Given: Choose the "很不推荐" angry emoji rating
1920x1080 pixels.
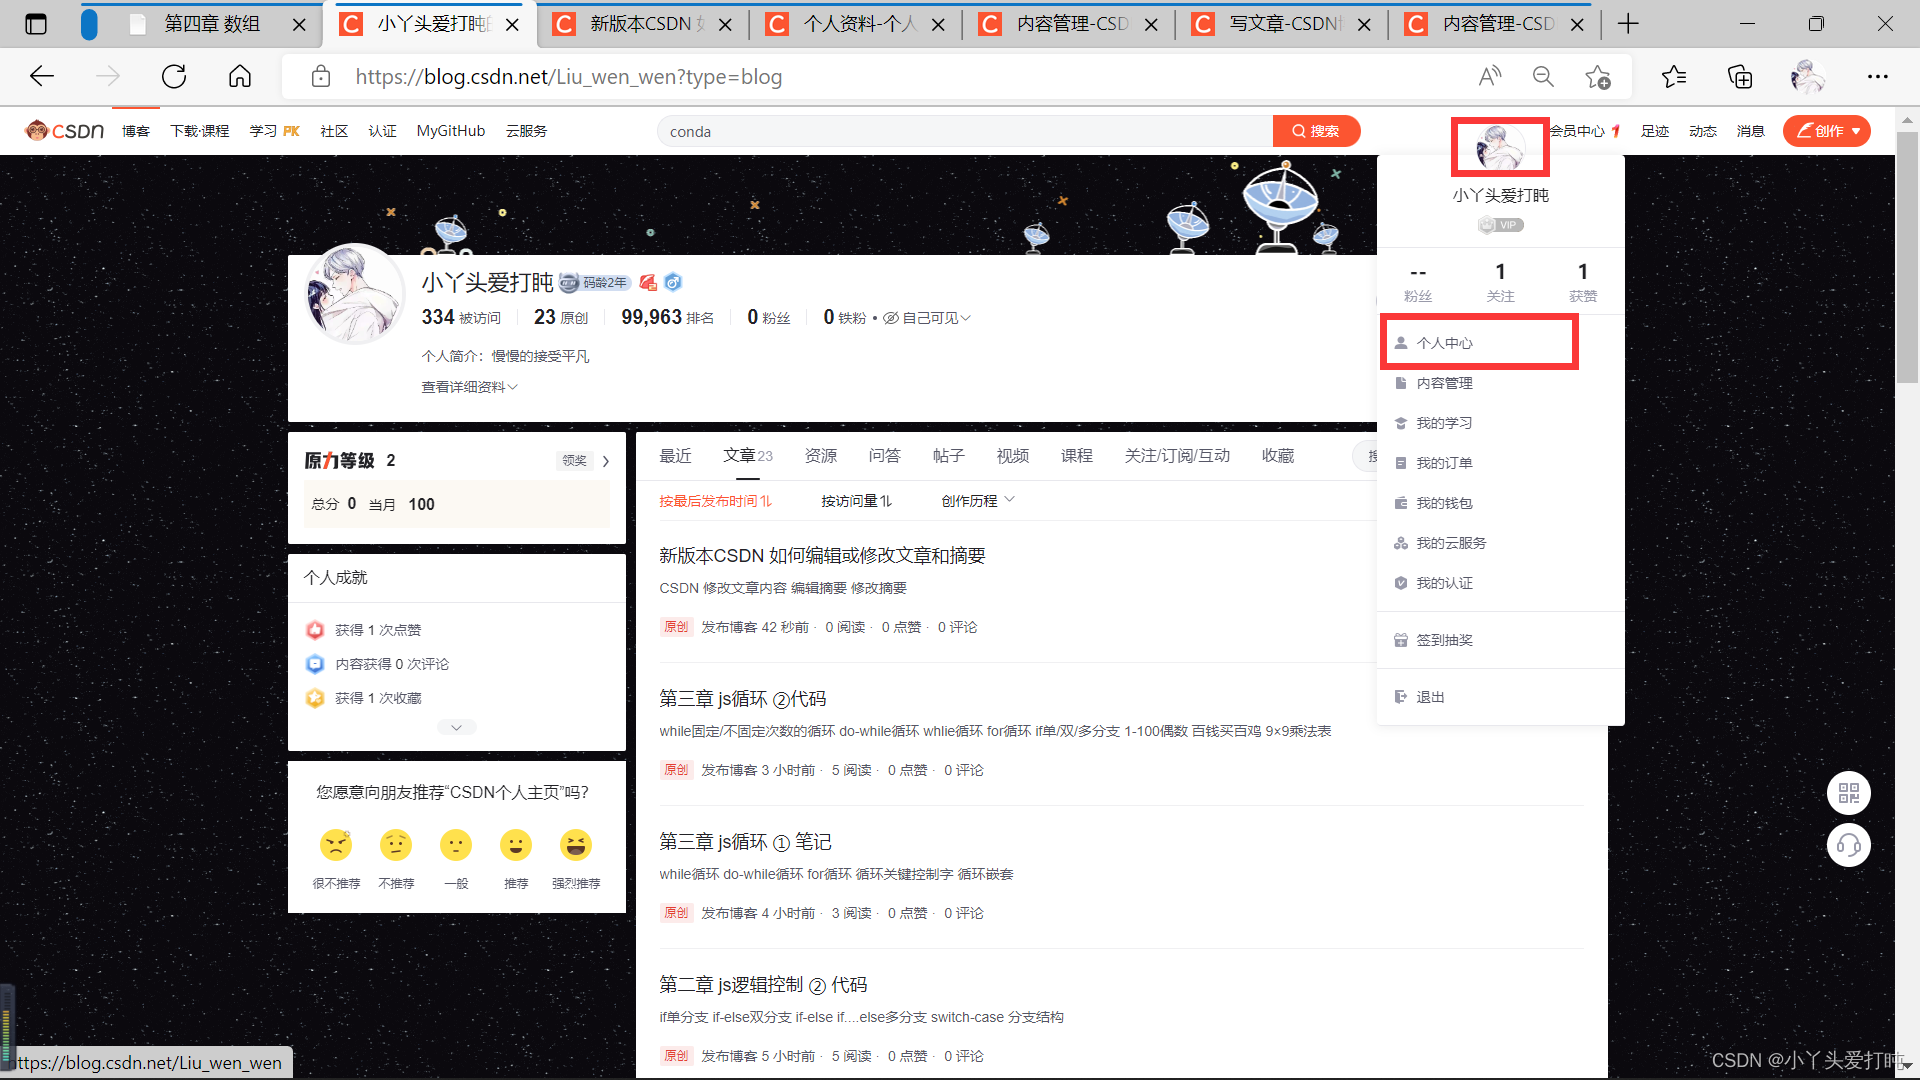Looking at the screenshot, I should click(x=336, y=846).
